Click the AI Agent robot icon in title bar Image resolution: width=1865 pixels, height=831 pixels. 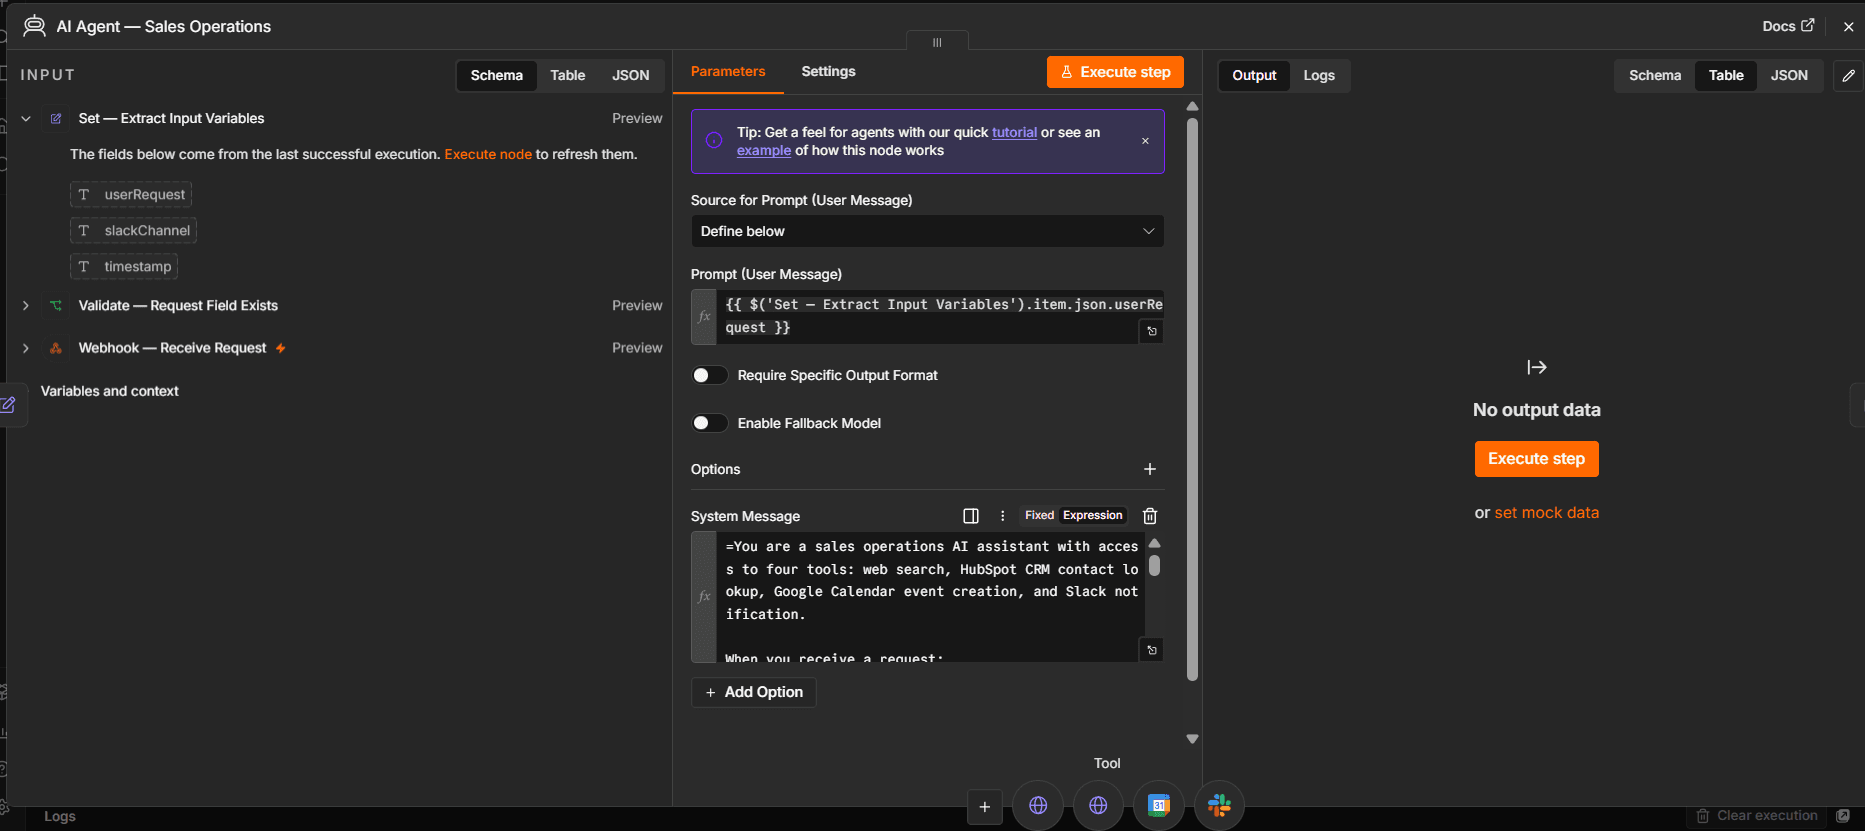pos(34,26)
